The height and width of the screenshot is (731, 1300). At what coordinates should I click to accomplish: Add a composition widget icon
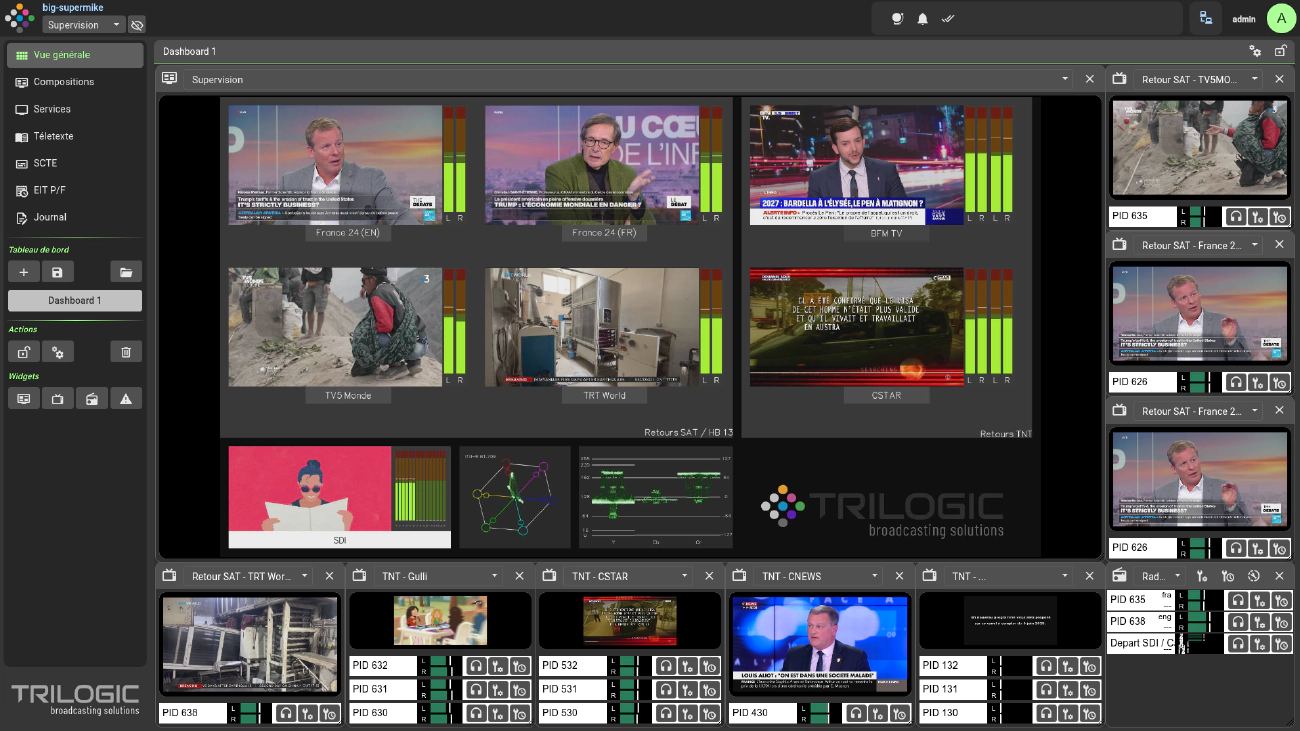(x=24, y=399)
